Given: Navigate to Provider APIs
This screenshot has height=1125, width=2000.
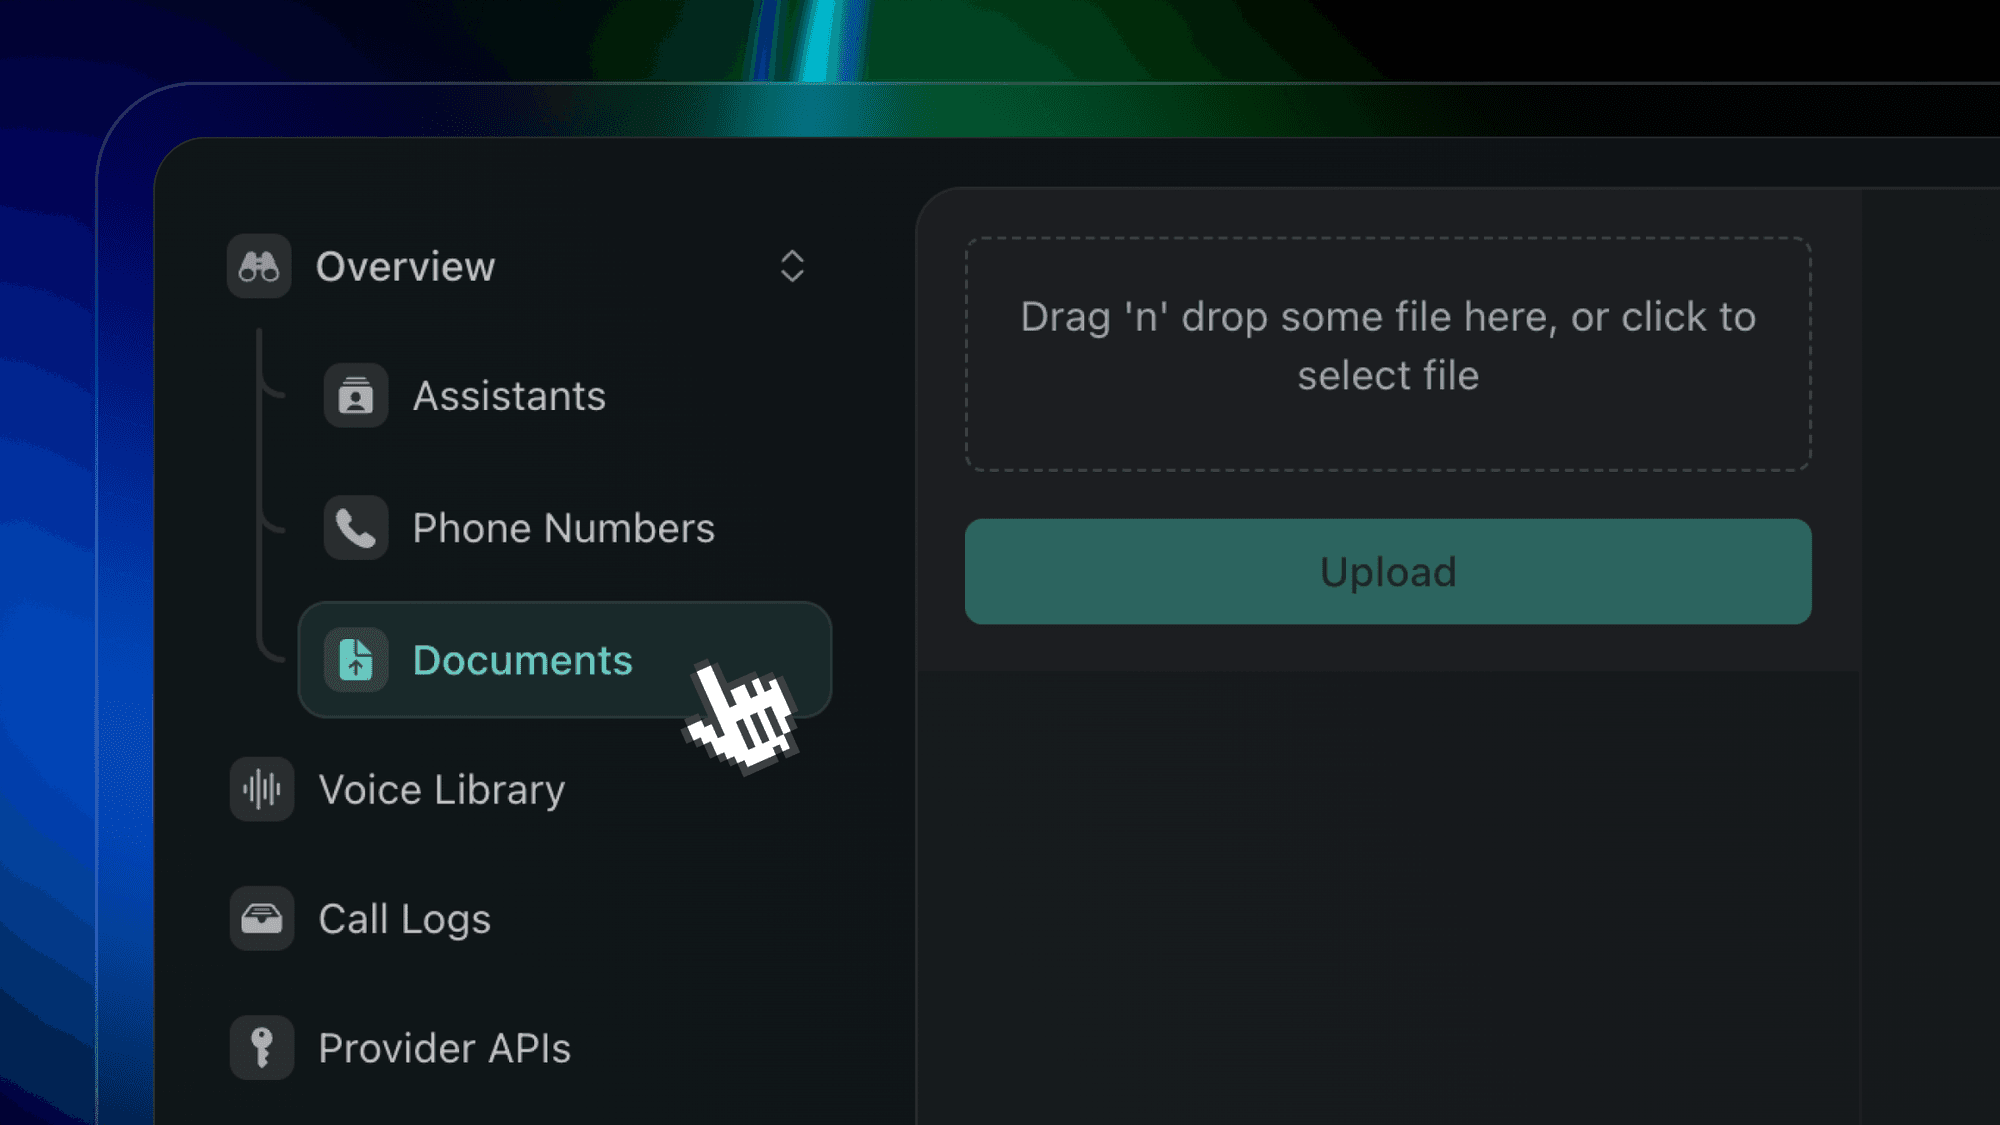Looking at the screenshot, I should [444, 1048].
